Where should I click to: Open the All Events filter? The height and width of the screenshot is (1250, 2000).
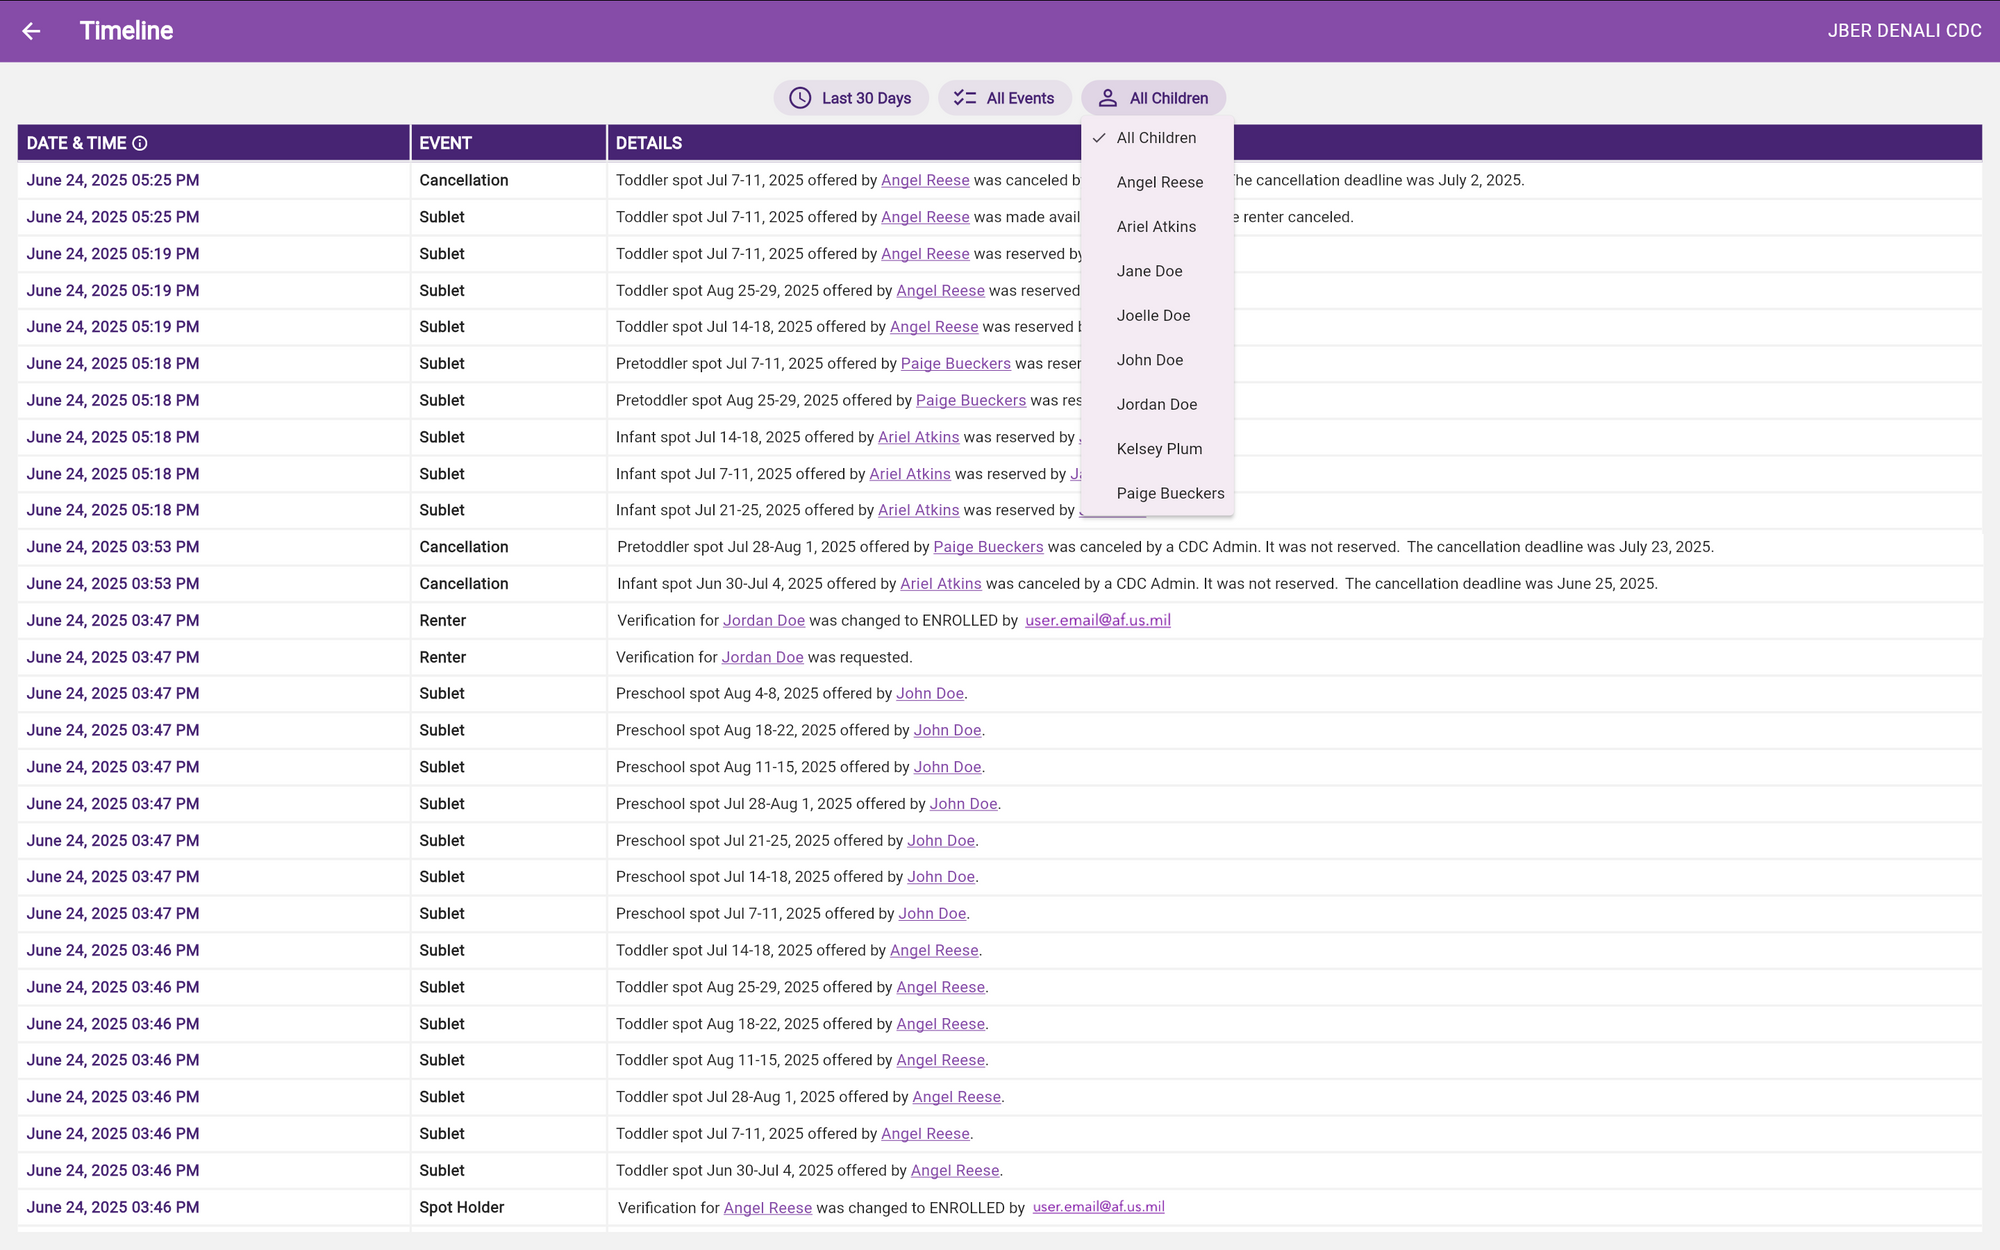[1004, 98]
